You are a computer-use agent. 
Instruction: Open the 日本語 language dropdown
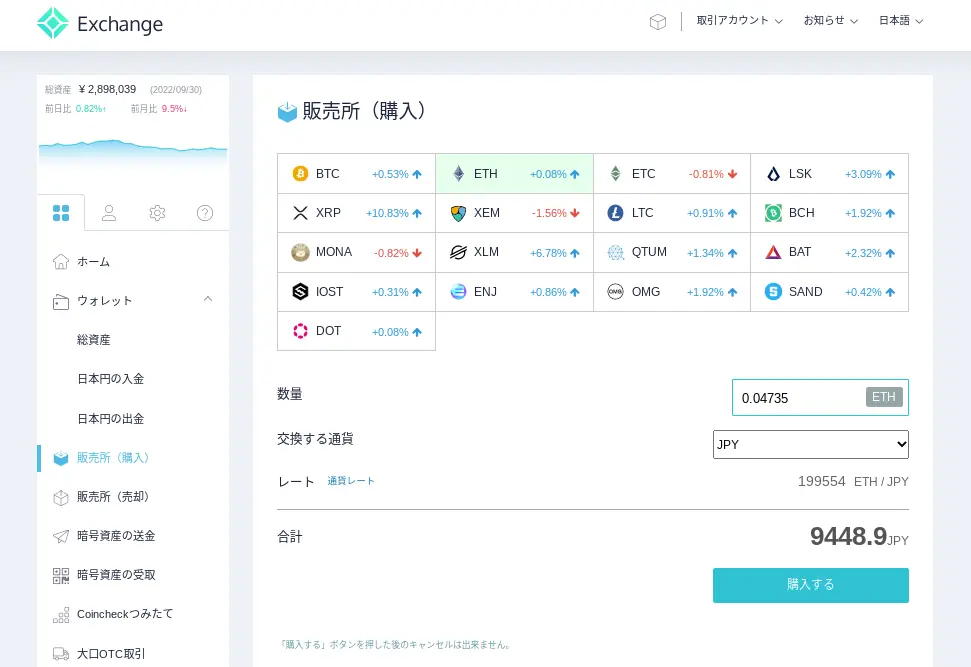coord(901,20)
